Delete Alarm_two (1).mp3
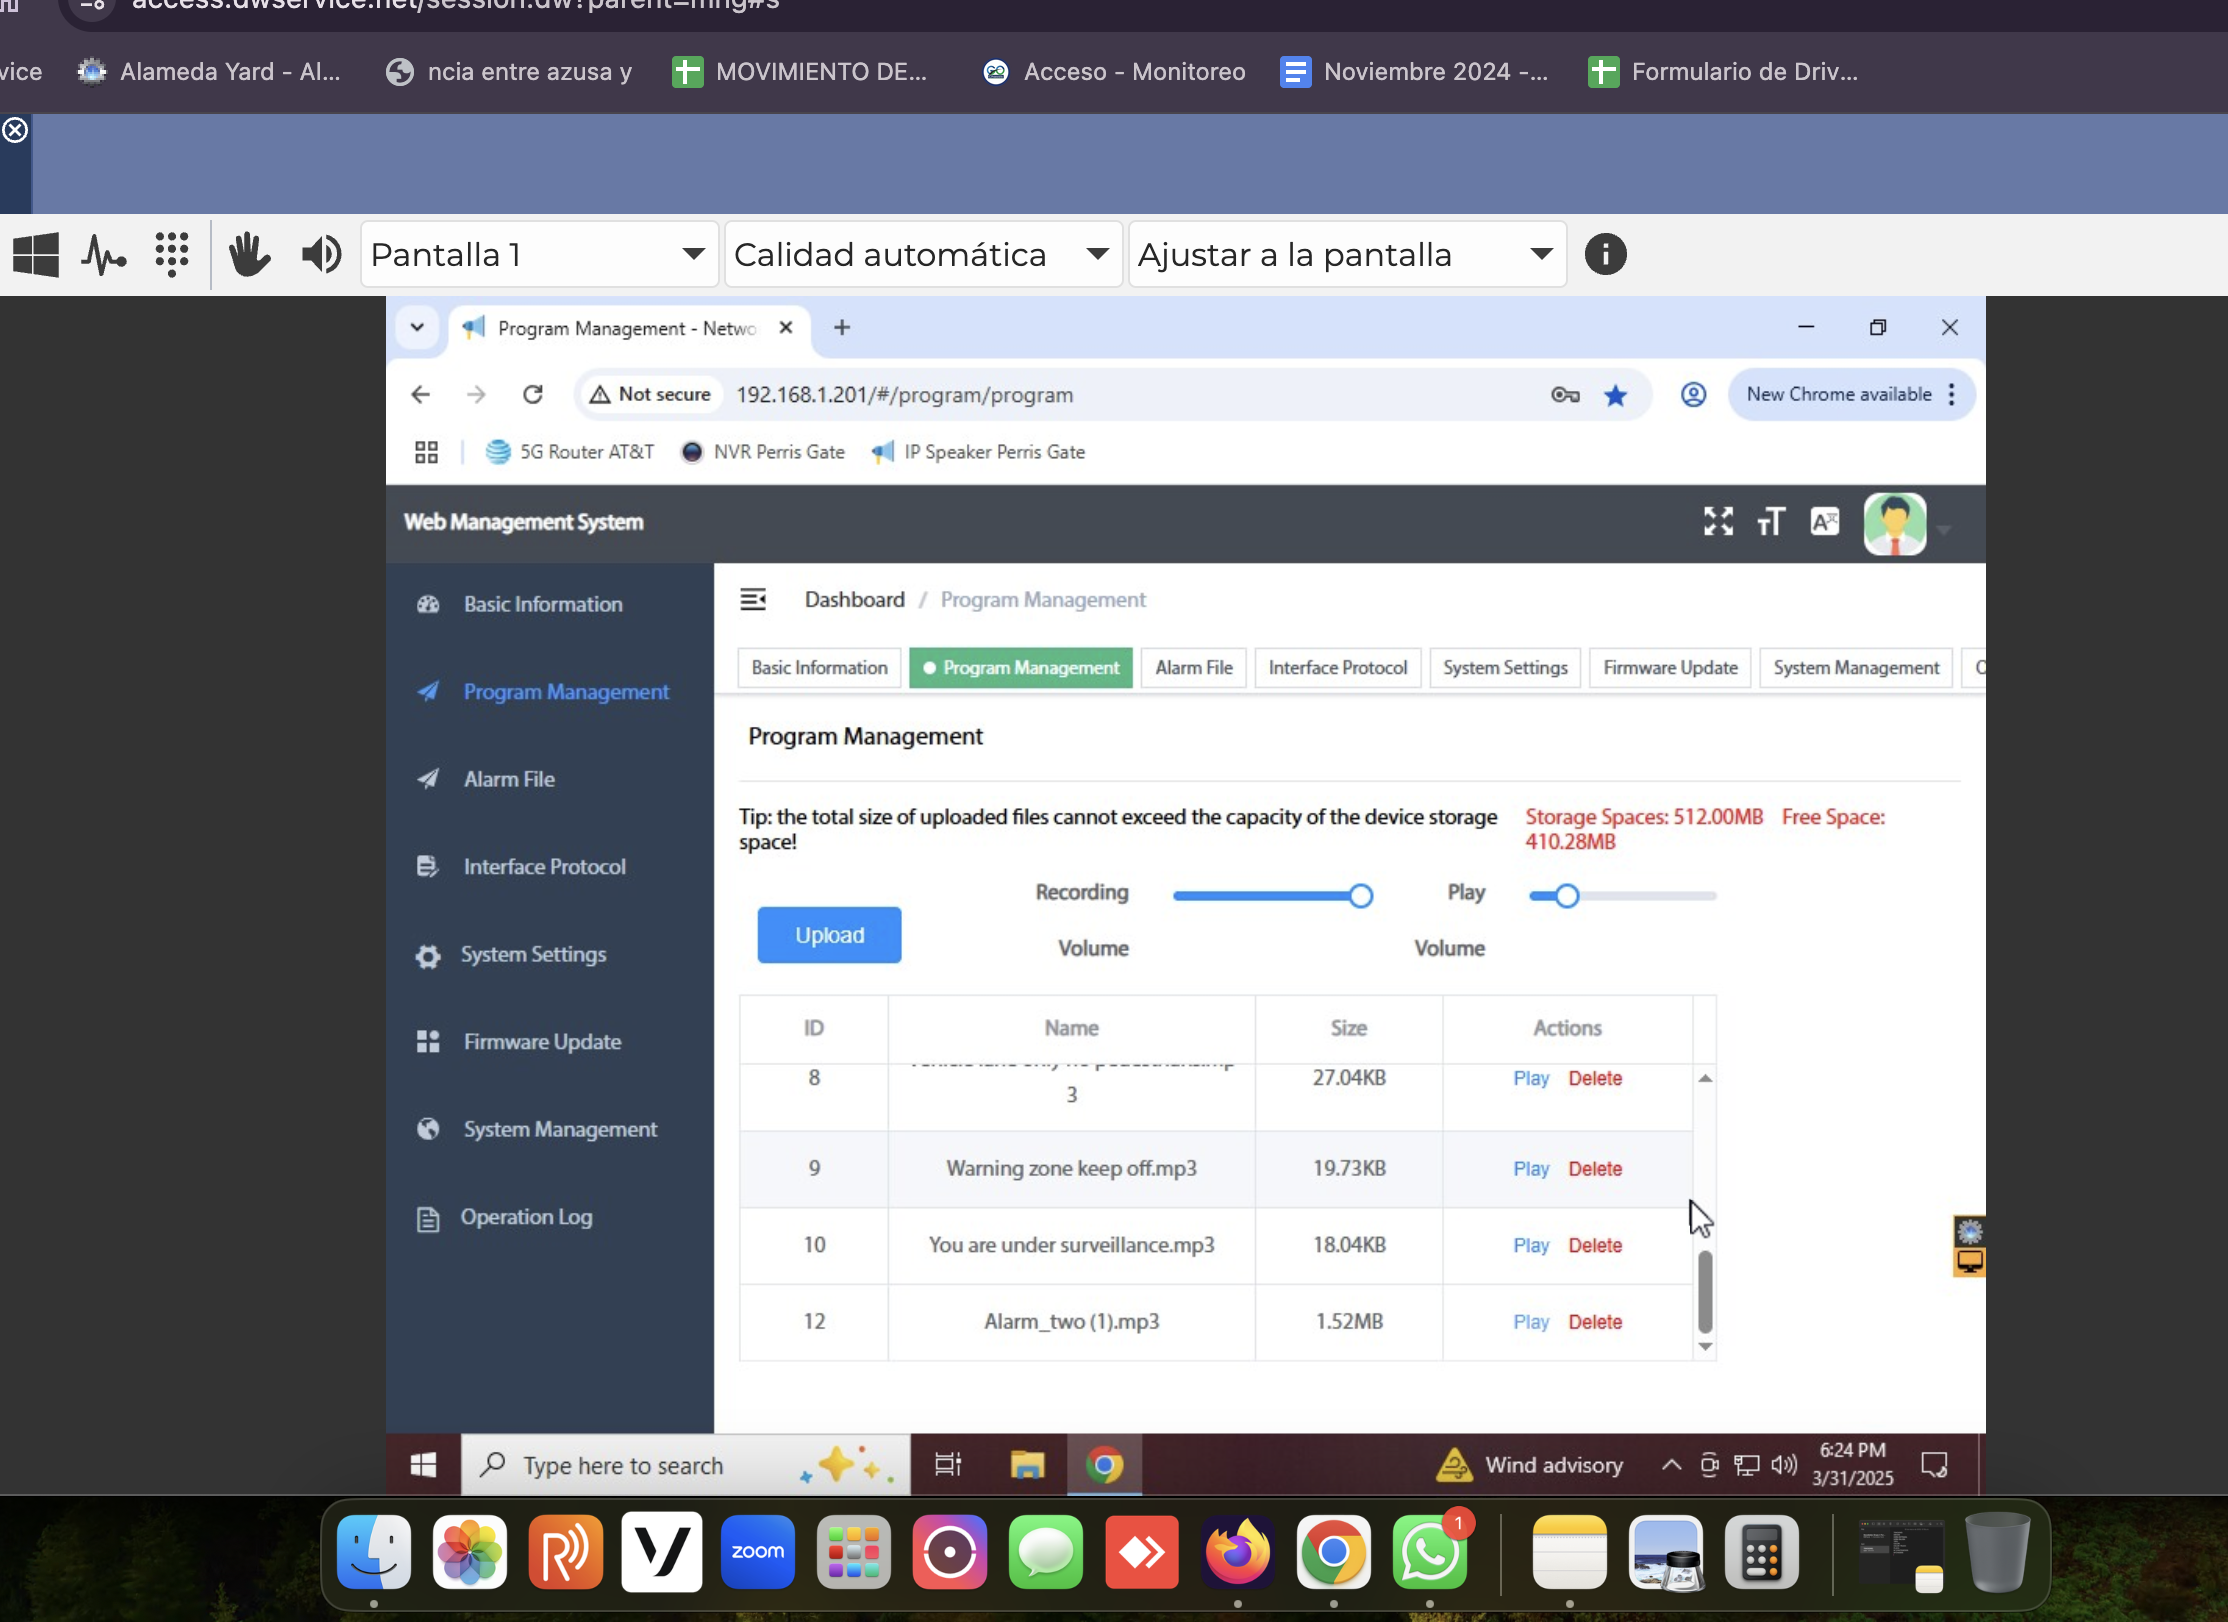2228x1622 pixels. tap(1595, 1322)
